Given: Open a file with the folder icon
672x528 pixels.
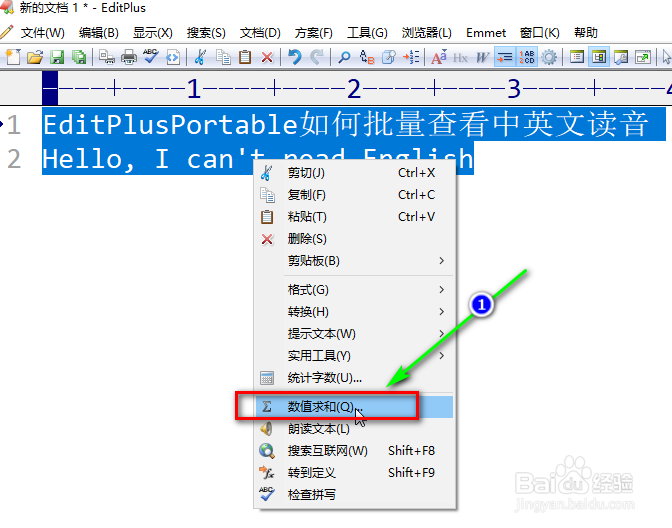Looking at the screenshot, I should coord(35,57).
